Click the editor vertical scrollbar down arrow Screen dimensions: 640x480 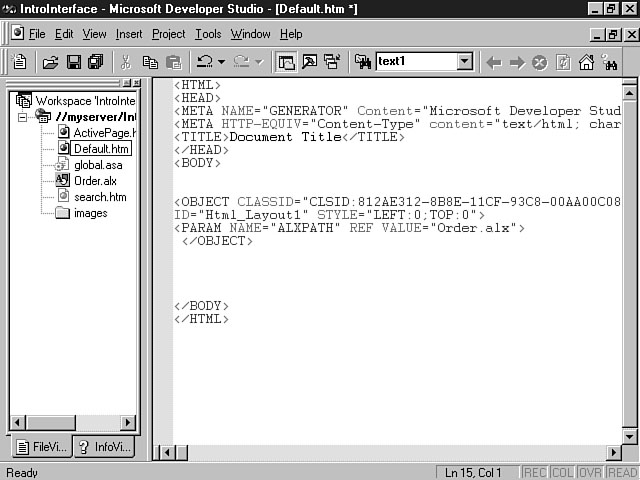pos(630,435)
